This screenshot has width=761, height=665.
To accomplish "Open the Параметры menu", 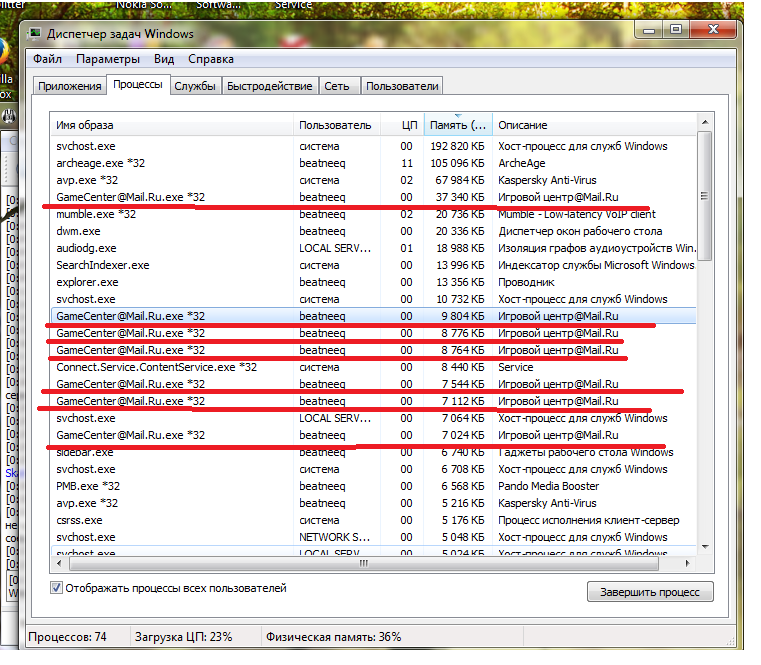I will tap(108, 59).
